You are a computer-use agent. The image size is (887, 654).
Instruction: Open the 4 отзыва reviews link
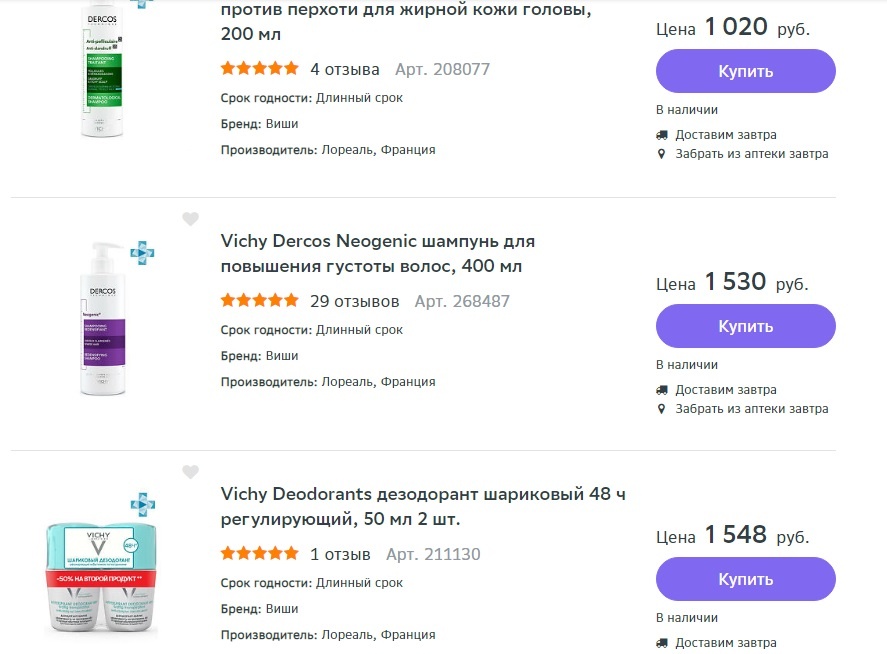pyautogui.click(x=345, y=69)
